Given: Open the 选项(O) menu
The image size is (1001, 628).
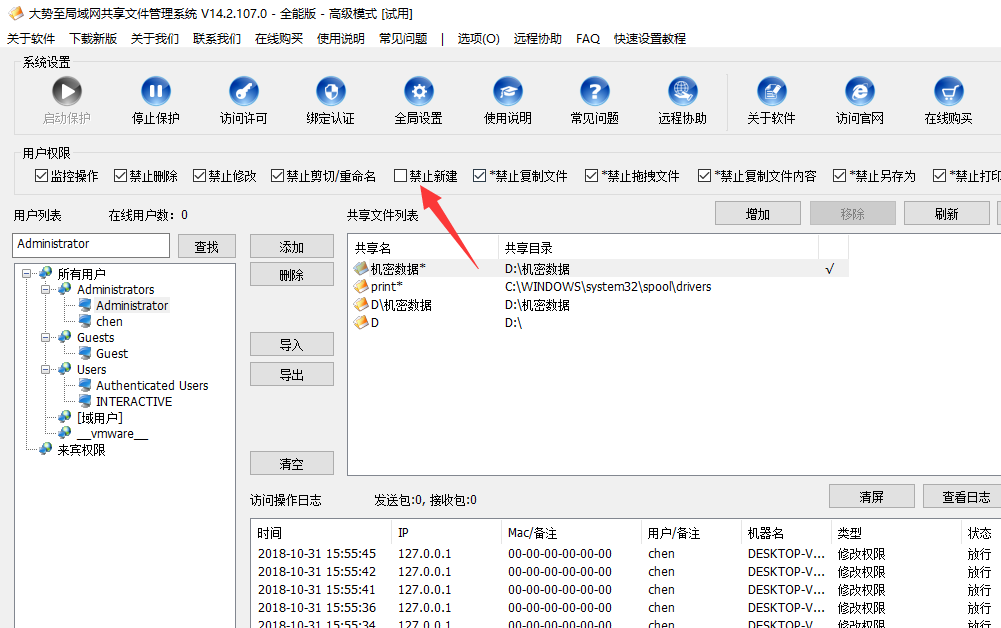Looking at the screenshot, I should pos(478,38).
